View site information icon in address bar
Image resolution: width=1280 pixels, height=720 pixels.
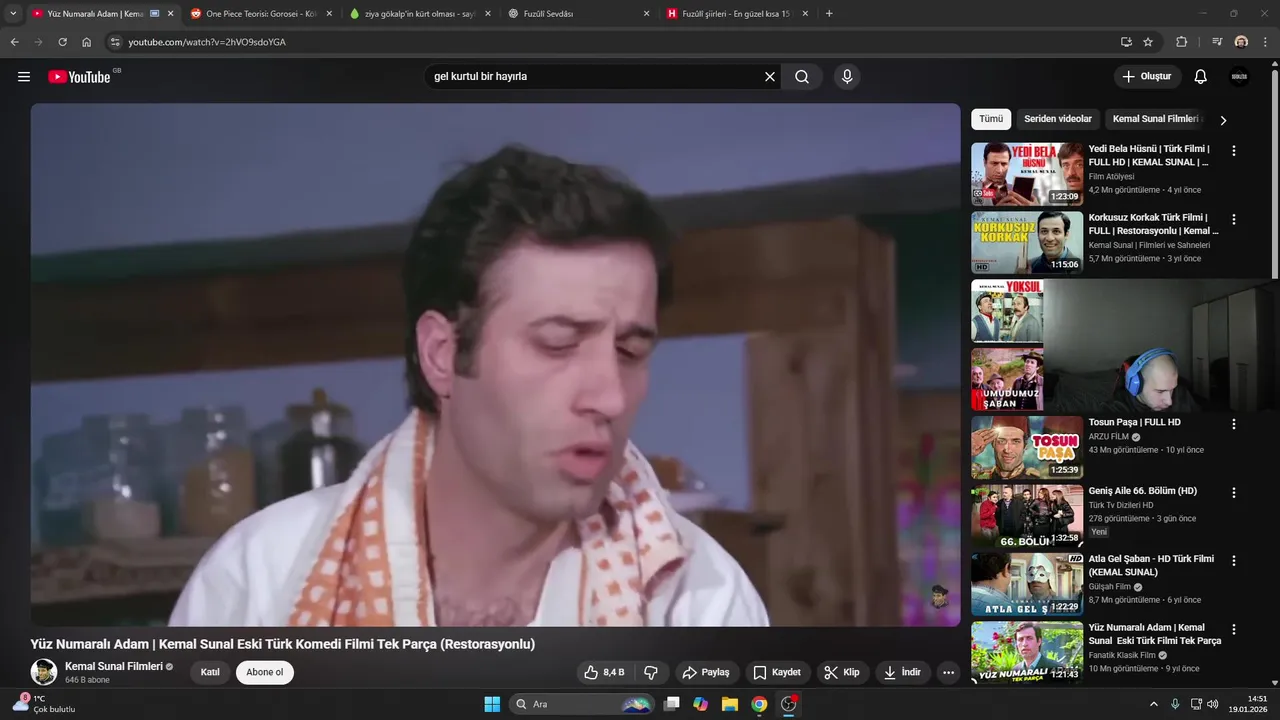115,42
